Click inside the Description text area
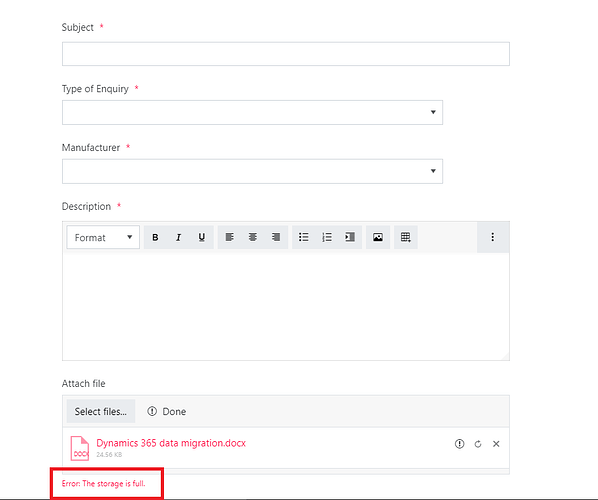Image resolution: width=598 pixels, height=500 pixels. click(x=286, y=306)
